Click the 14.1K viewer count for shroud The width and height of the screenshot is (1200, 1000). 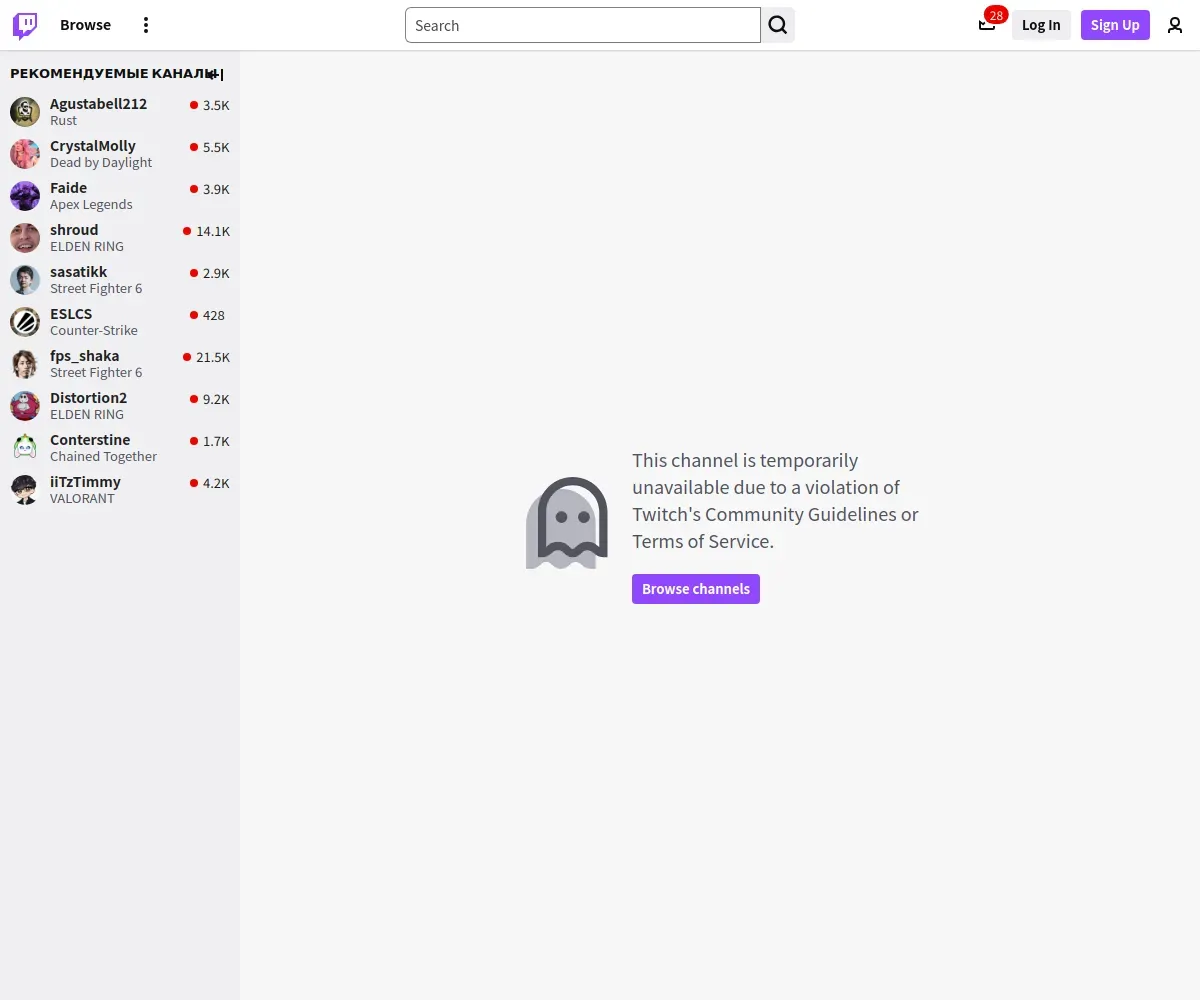tap(213, 231)
